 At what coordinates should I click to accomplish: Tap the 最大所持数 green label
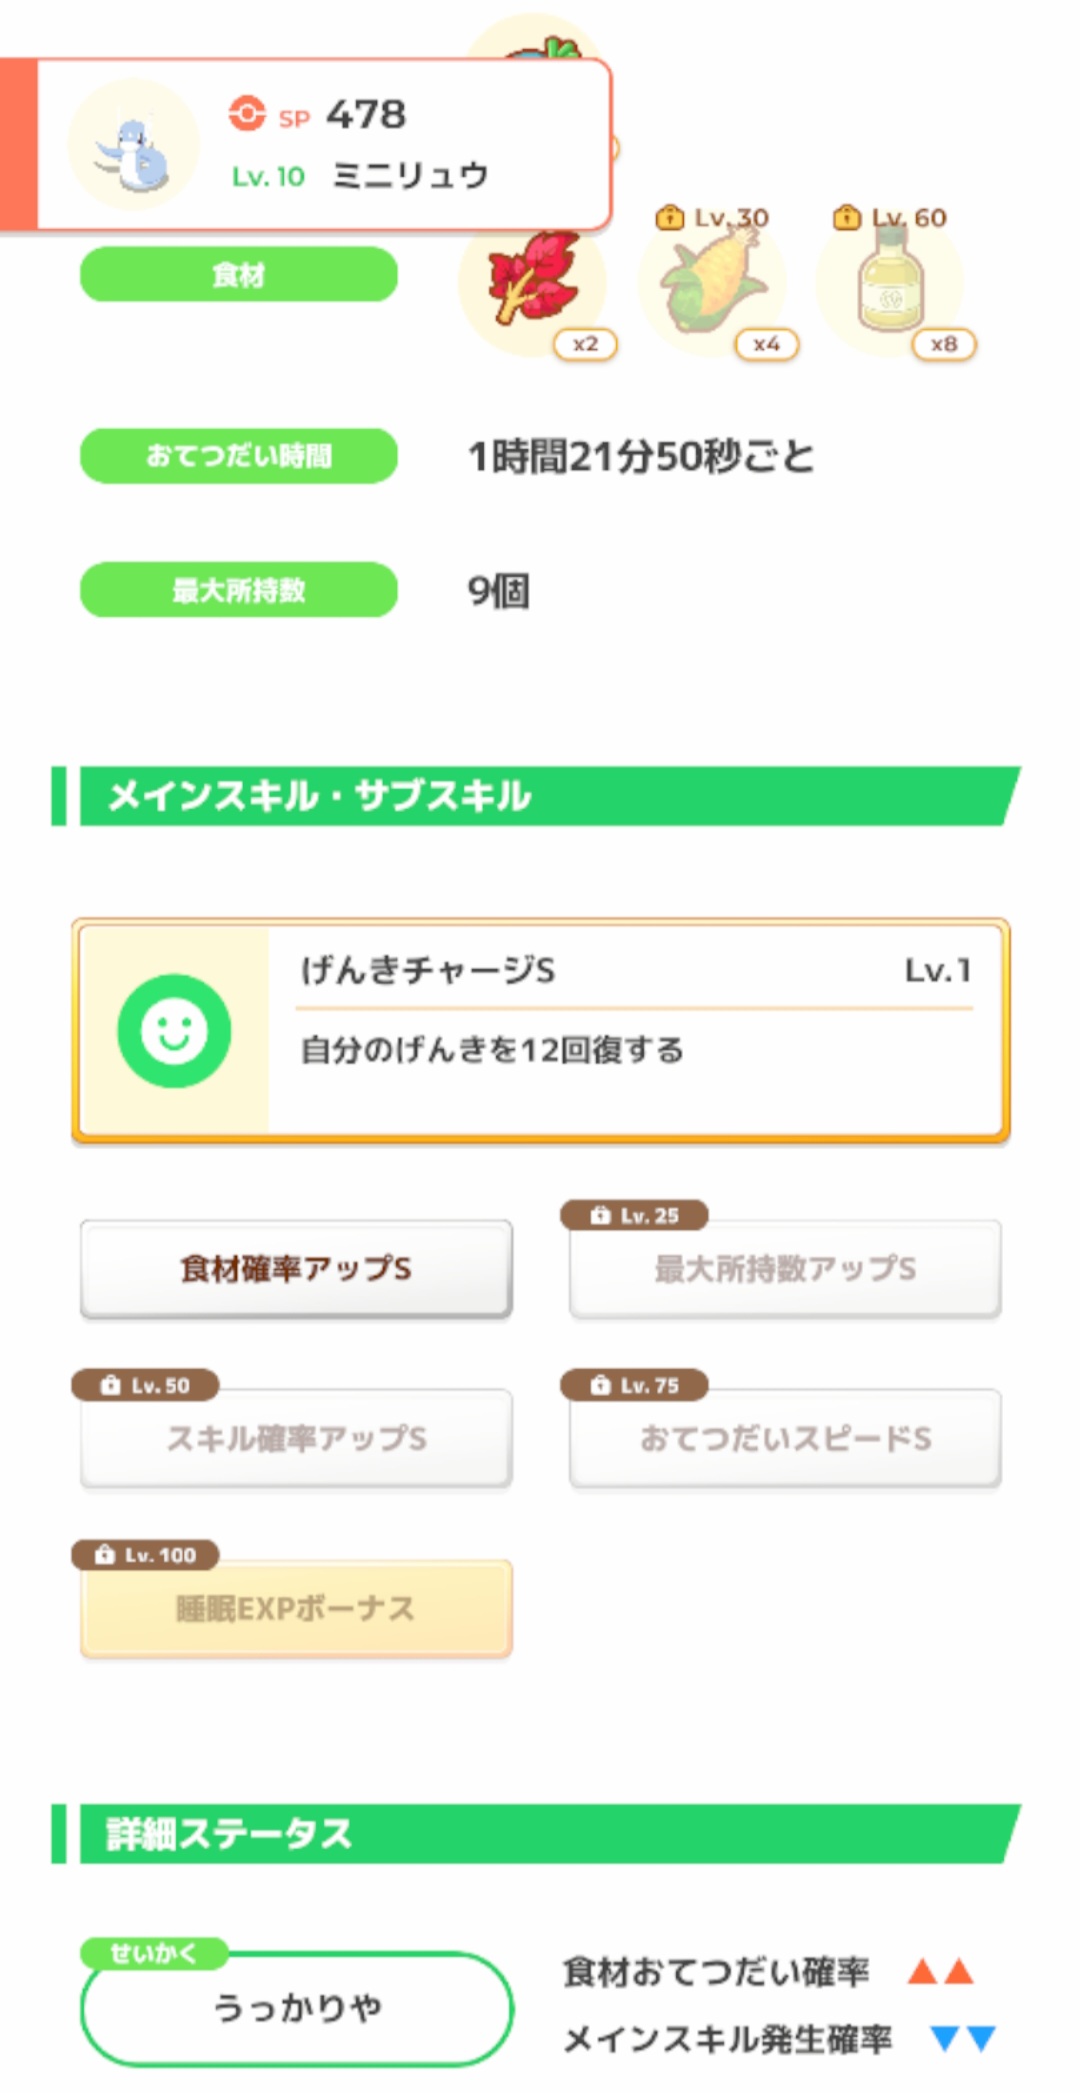(x=239, y=590)
